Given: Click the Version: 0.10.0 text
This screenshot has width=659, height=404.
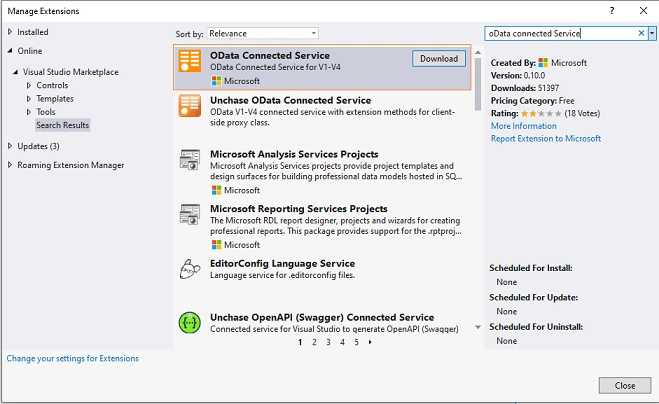Looking at the screenshot, I should pyautogui.click(x=518, y=76).
